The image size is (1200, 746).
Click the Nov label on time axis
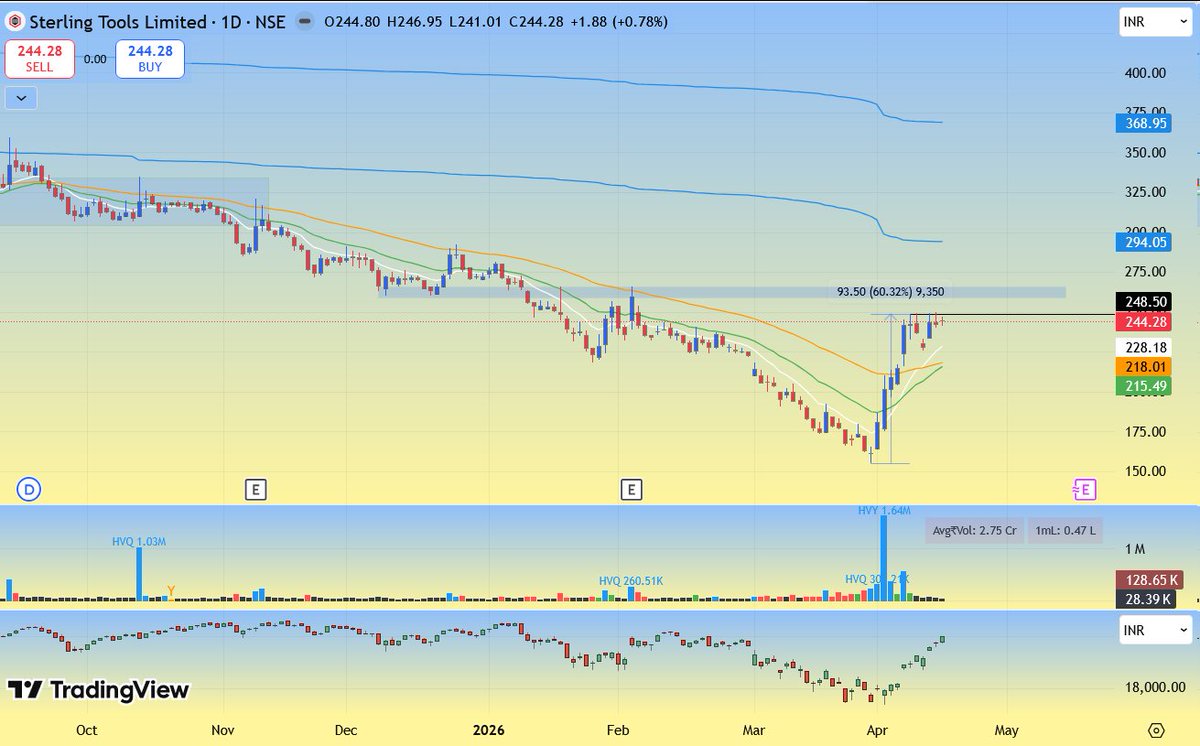click(223, 730)
